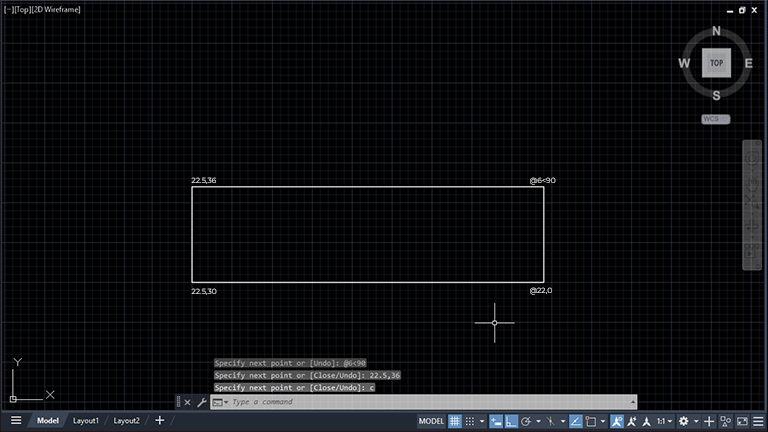Click auto-add annotation scales icon
This screenshot has height=432, width=768.
(632, 421)
